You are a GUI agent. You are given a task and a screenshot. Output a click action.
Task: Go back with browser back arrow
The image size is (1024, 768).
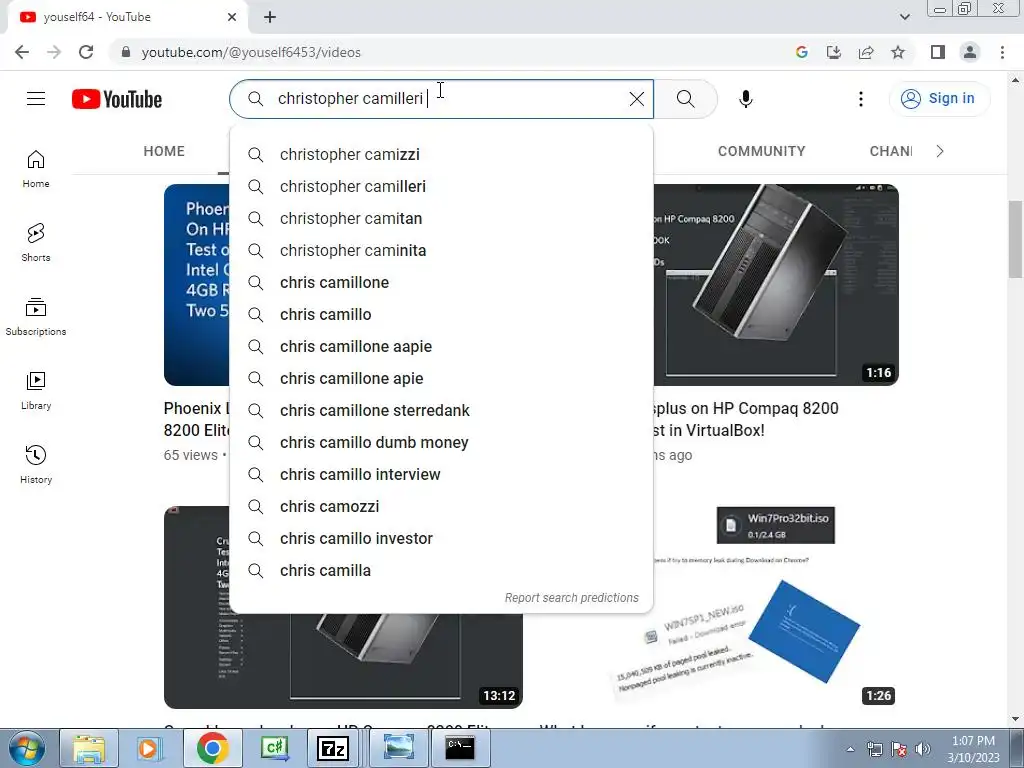point(22,52)
